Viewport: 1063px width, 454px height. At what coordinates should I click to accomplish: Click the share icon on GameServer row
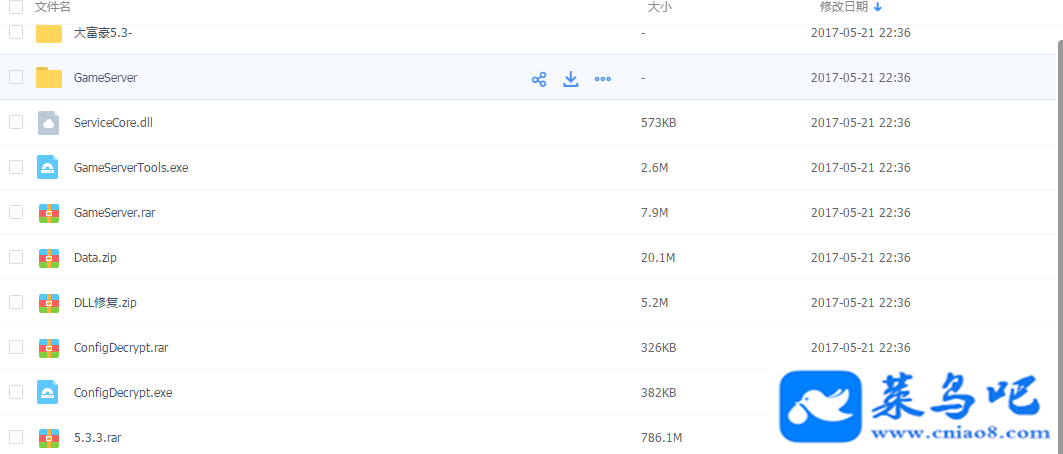pos(539,79)
